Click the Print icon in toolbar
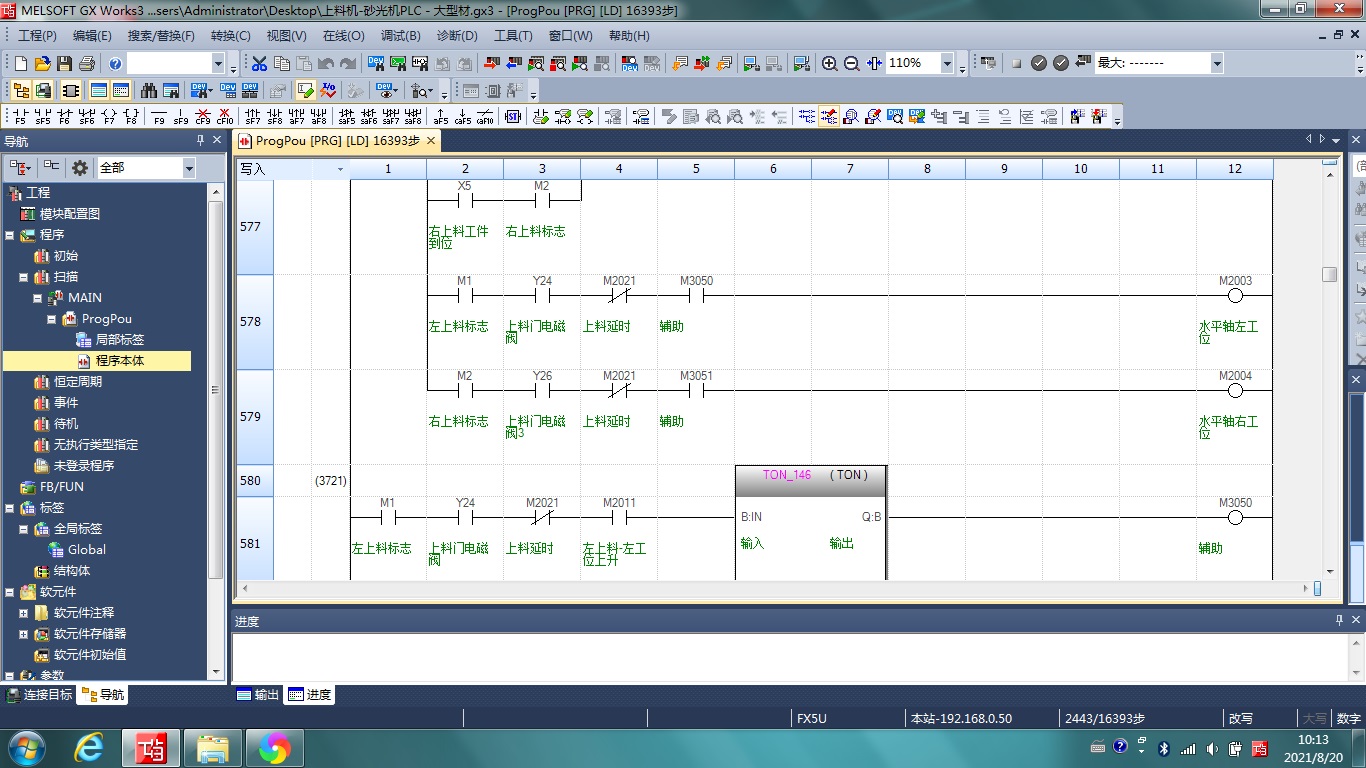This screenshot has width=1366, height=768. point(86,63)
